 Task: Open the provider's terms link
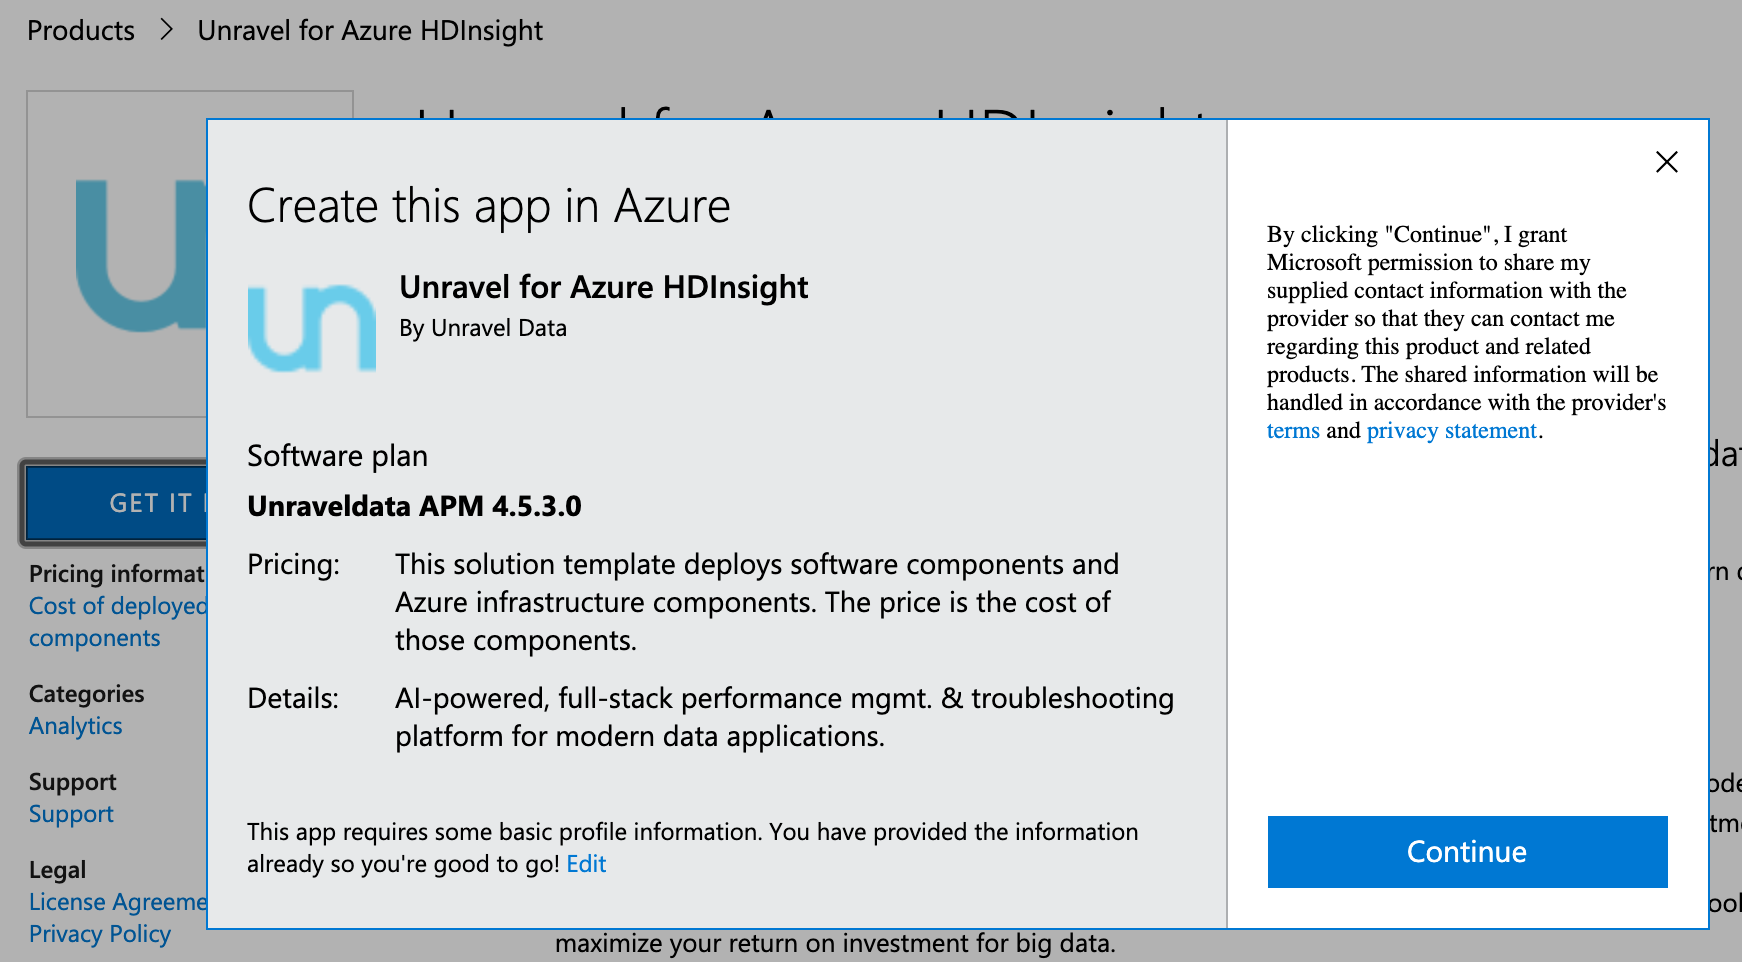(x=1293, y=431)
